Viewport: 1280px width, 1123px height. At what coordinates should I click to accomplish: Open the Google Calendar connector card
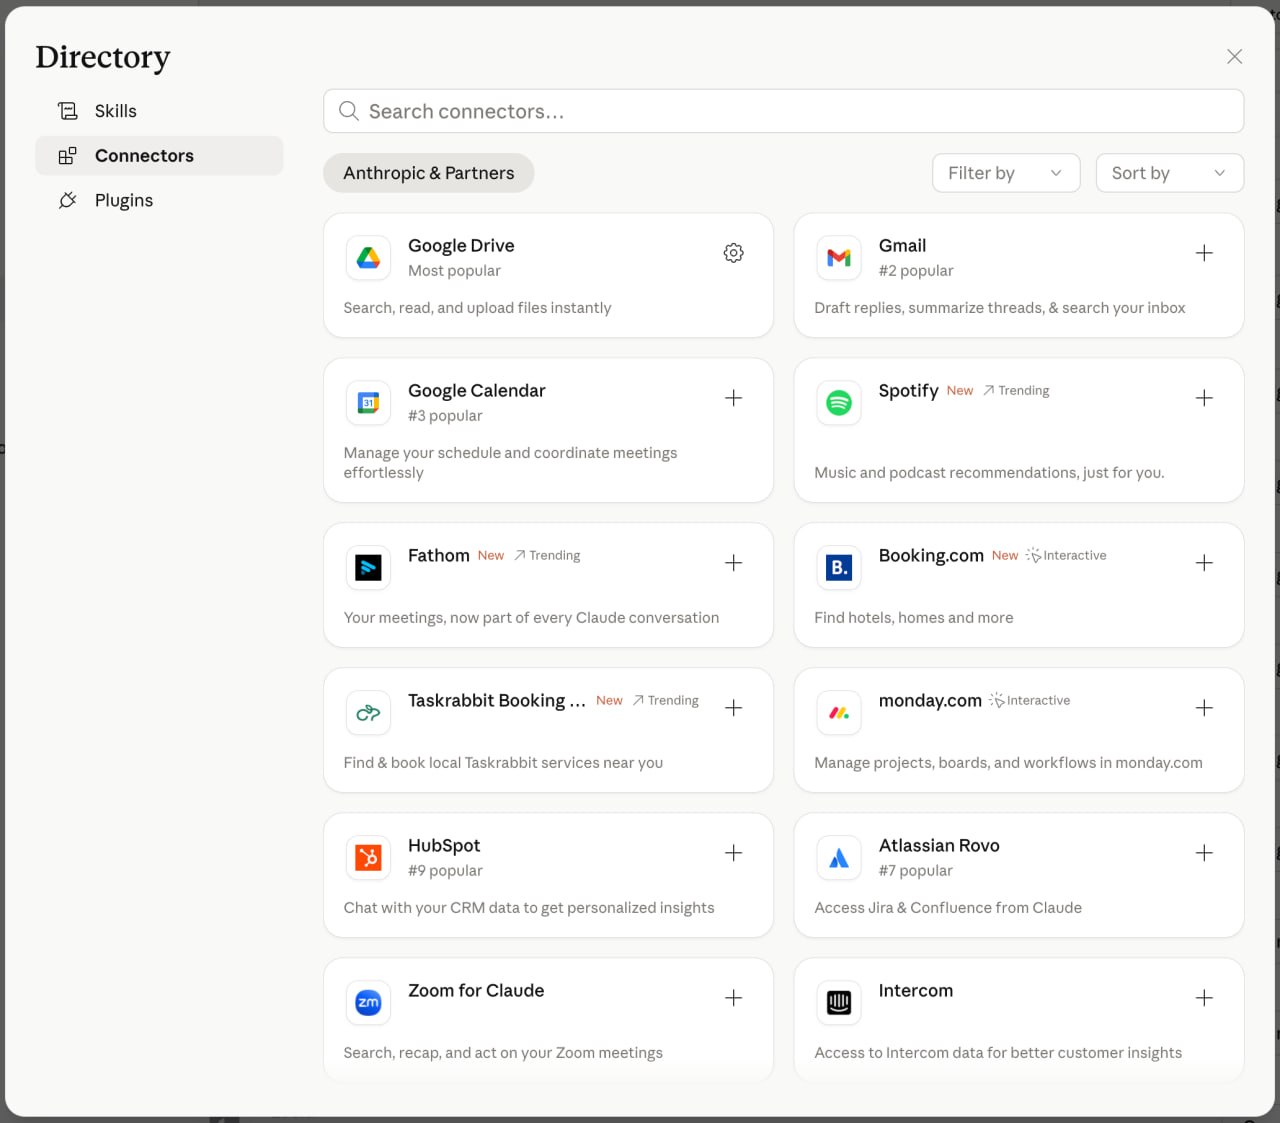coord(548,431)
